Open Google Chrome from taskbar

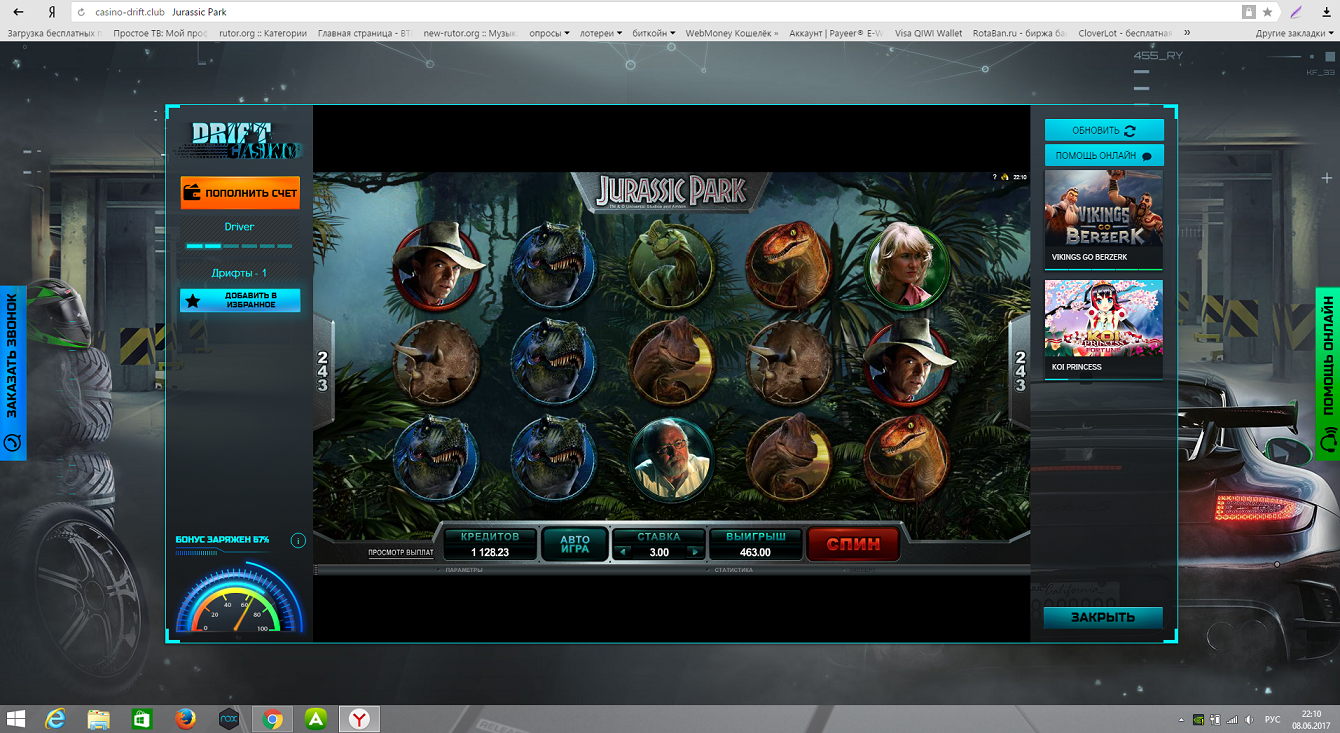pos(272,719)
